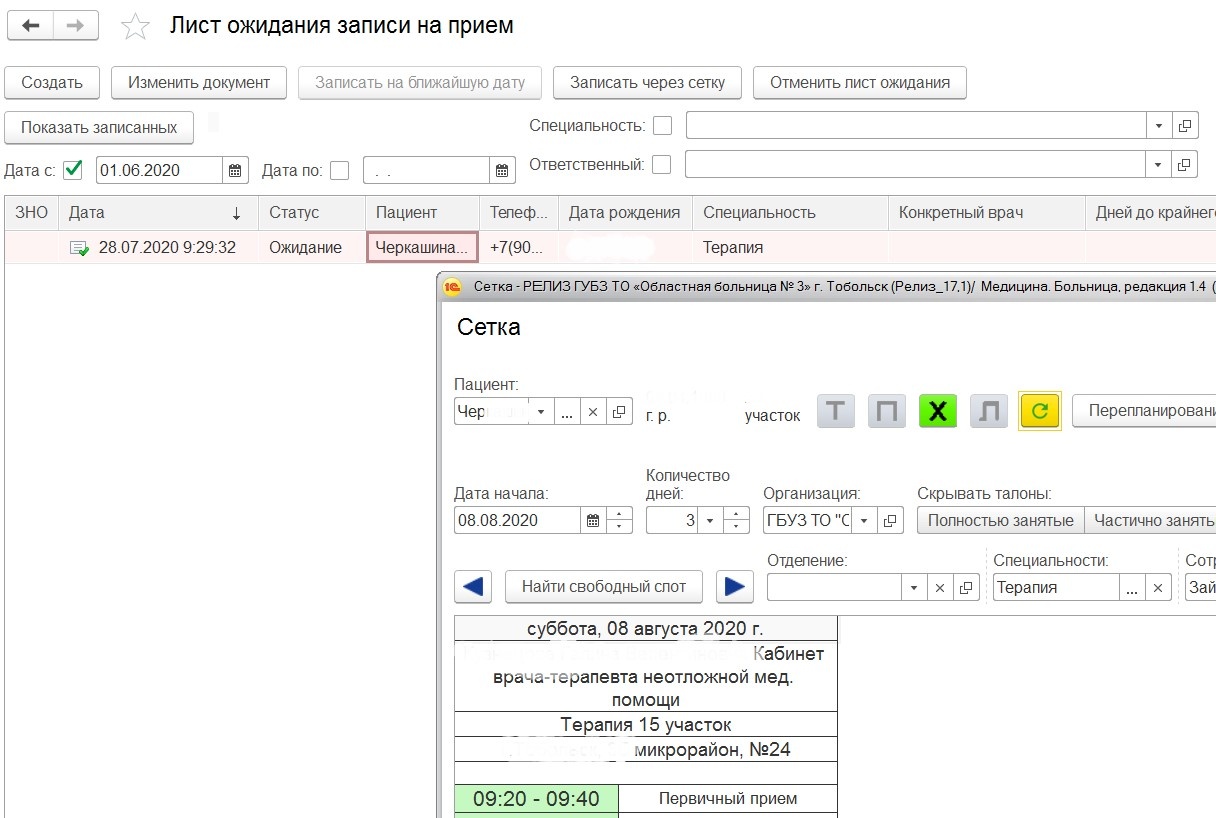Select the green 09:20 - 09:40 time slot
Screen dimensions: 1216x818
tap(536, 798)
